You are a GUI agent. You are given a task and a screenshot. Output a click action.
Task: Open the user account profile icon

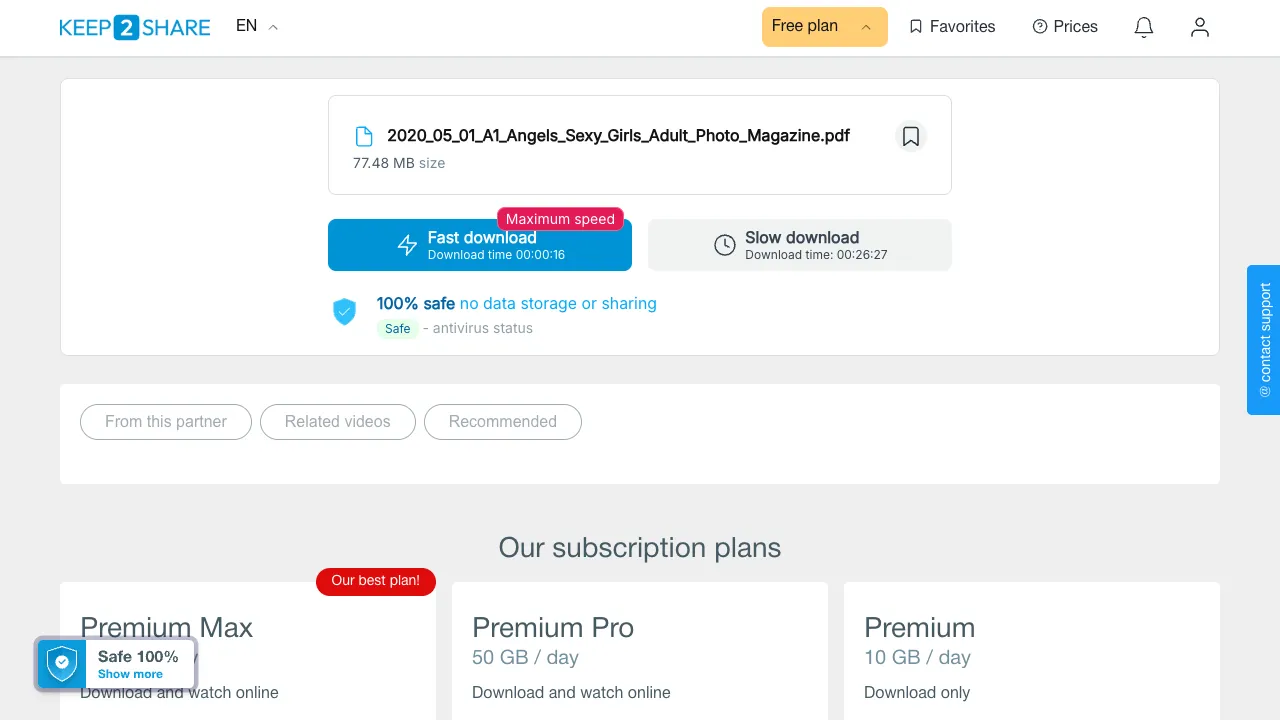(1200, 27)
